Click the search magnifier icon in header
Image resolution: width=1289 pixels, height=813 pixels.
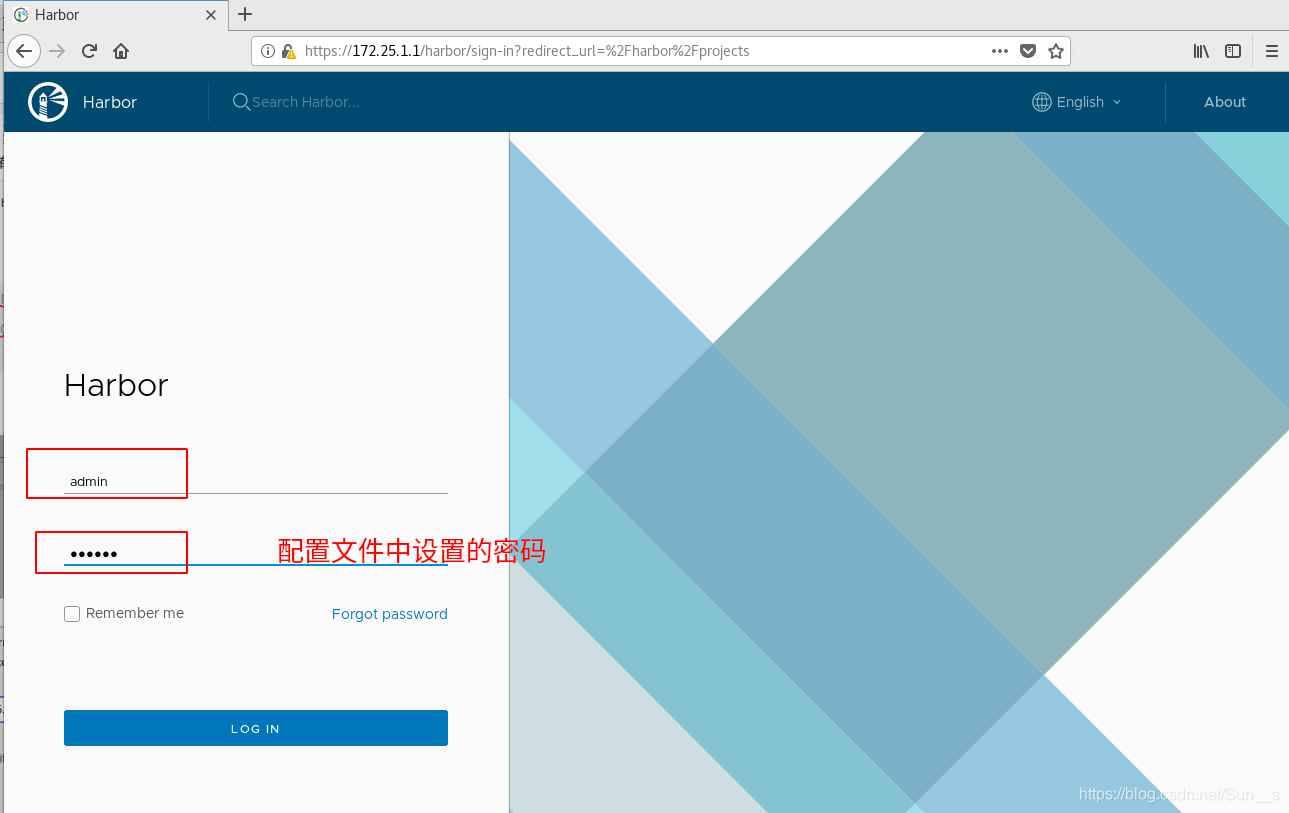[x=241, y=102]
